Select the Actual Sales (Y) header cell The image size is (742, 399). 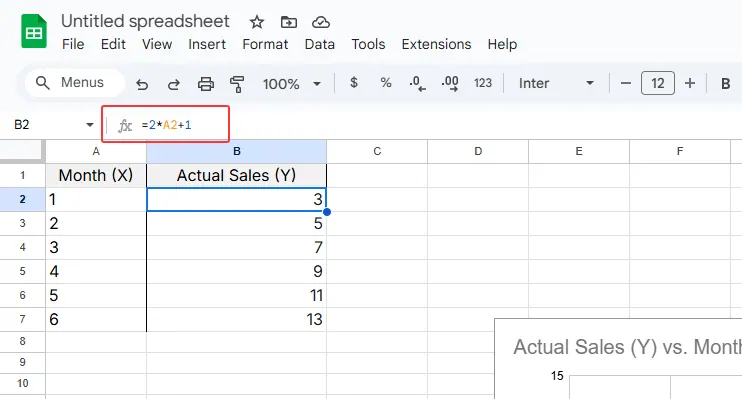point(237,176)
